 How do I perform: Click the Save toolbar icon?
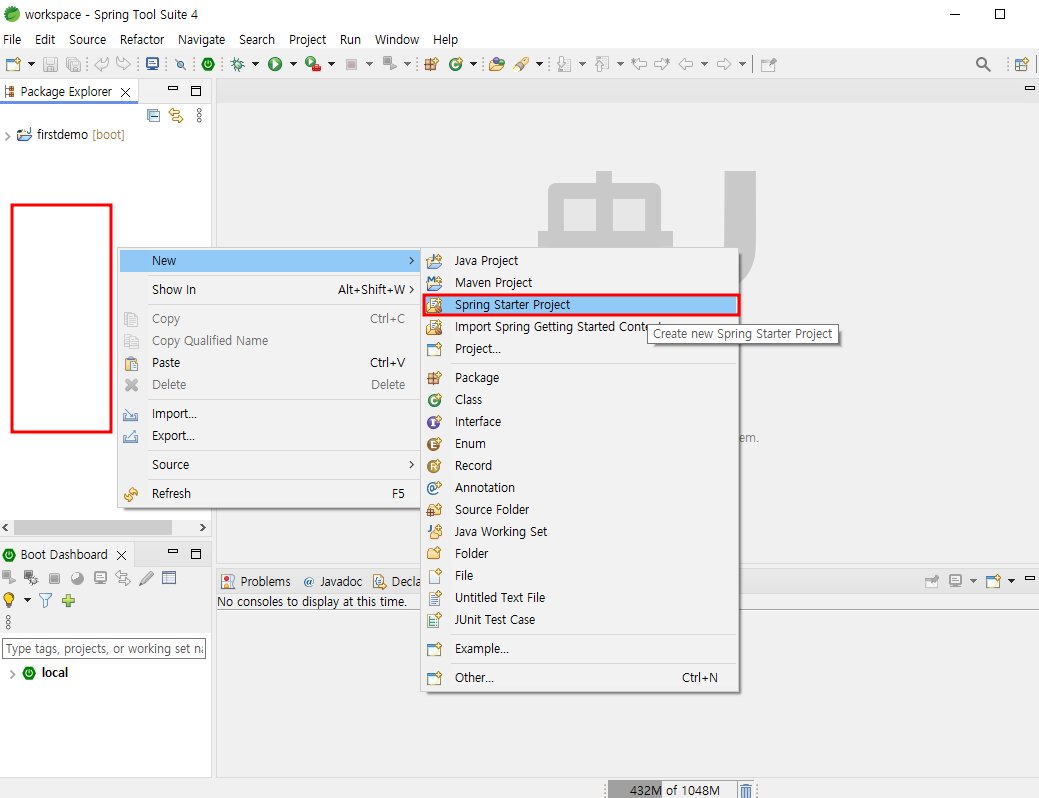click(50, 64)
